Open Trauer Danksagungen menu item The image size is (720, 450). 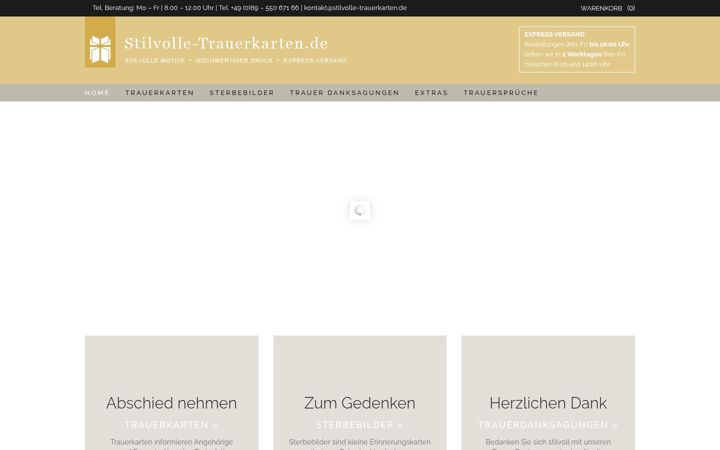(x=344, y=93)
